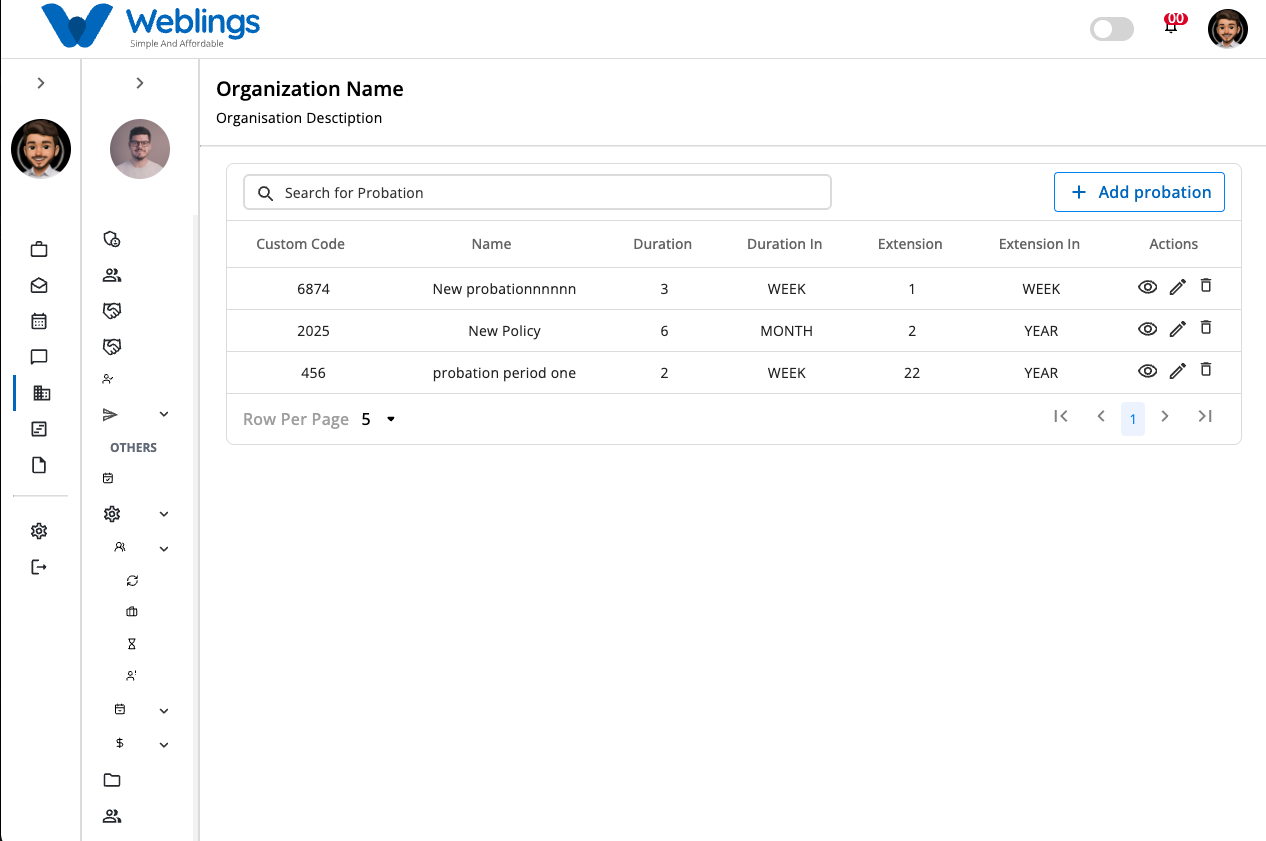Click the open envelope mail icon
The width and height of the screenshot is (1266, 841).
(x=39, y=286)
